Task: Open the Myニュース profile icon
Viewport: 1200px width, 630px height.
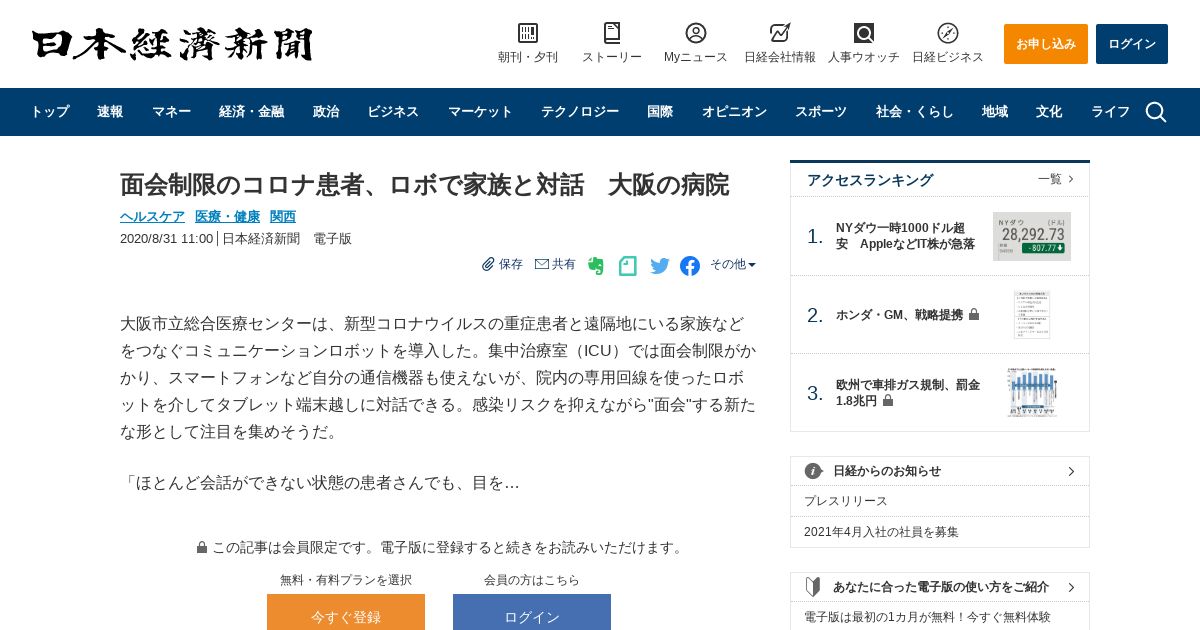Action: 696,33
